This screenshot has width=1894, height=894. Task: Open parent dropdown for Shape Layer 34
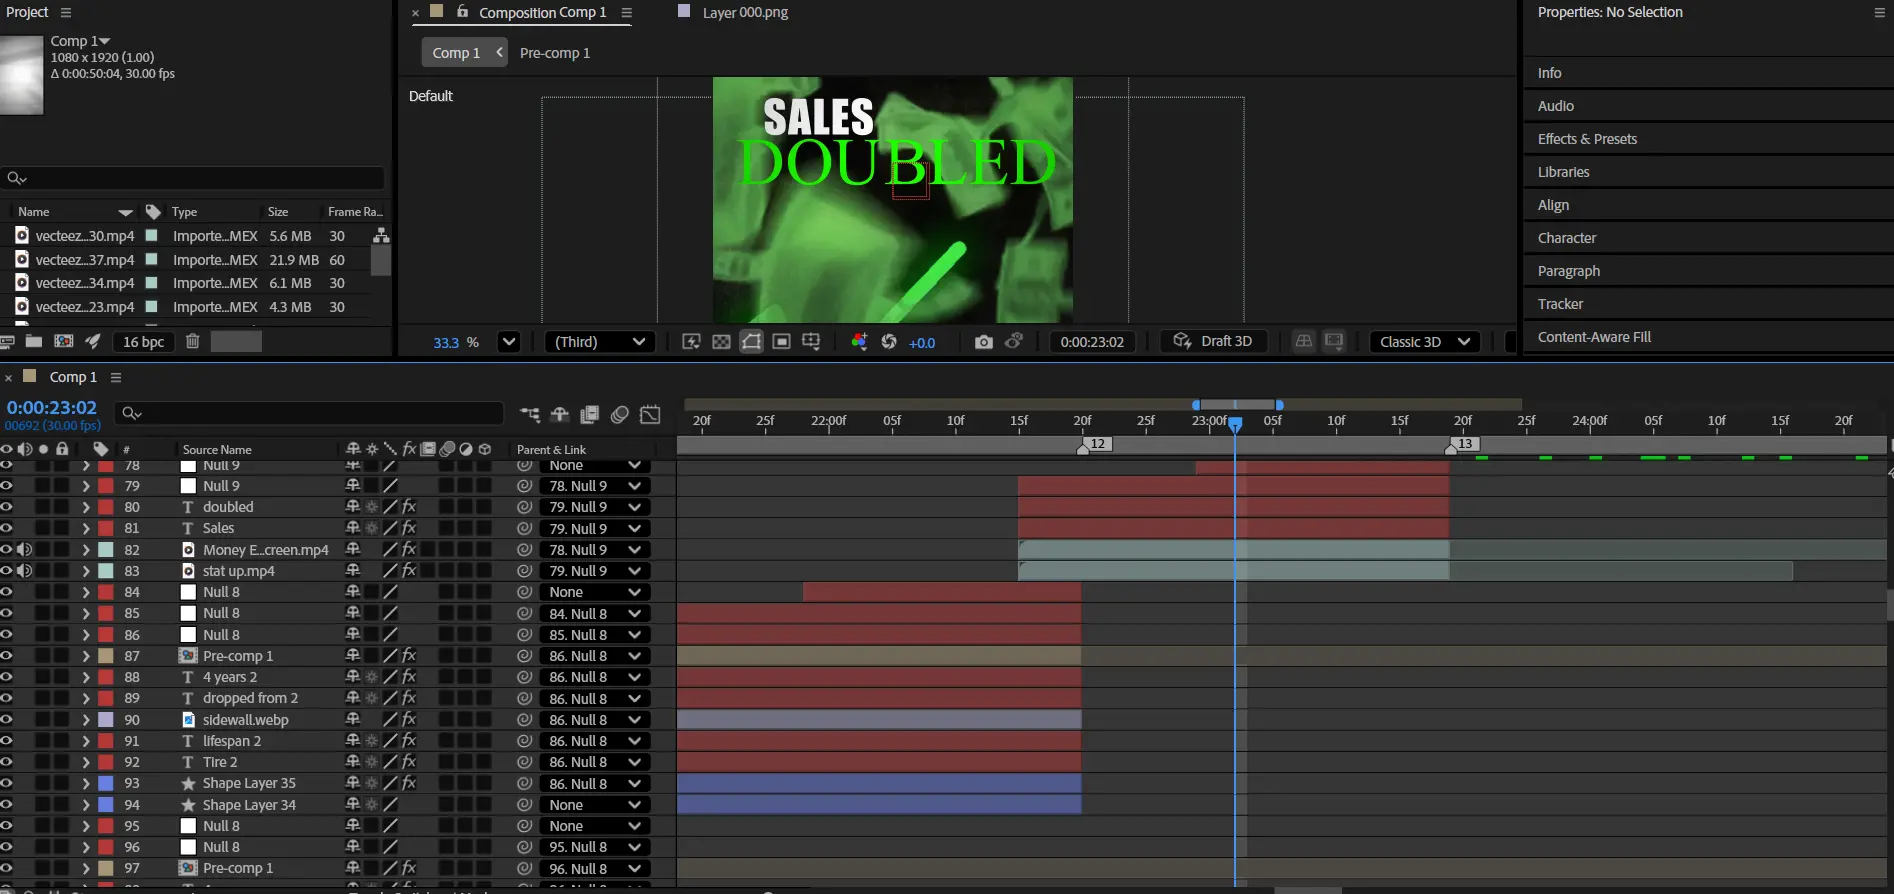click(595, 805)
